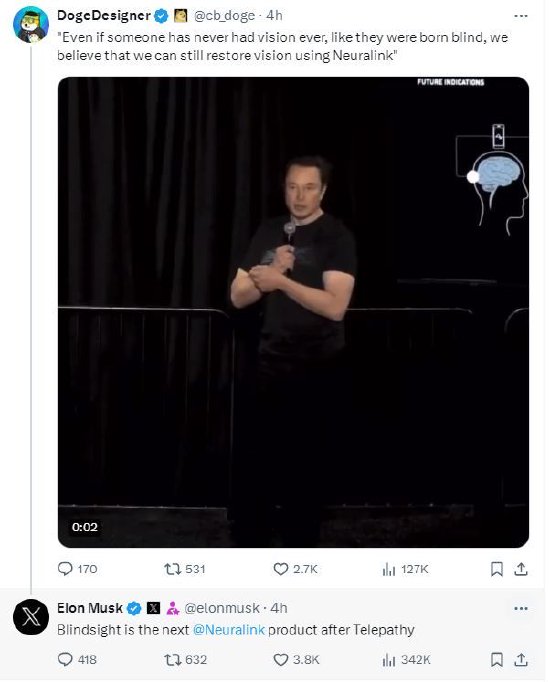The height and width of the screenshot is (682, 550).
Task: Click DogeDesigner's blue verified badge
Action: tap(161, 16)
